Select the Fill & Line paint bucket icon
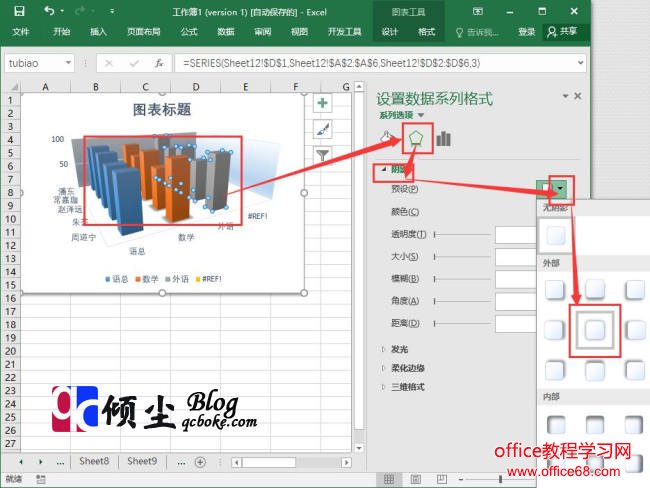The height and width of the screenshot is (488, 650). [386, 138]
